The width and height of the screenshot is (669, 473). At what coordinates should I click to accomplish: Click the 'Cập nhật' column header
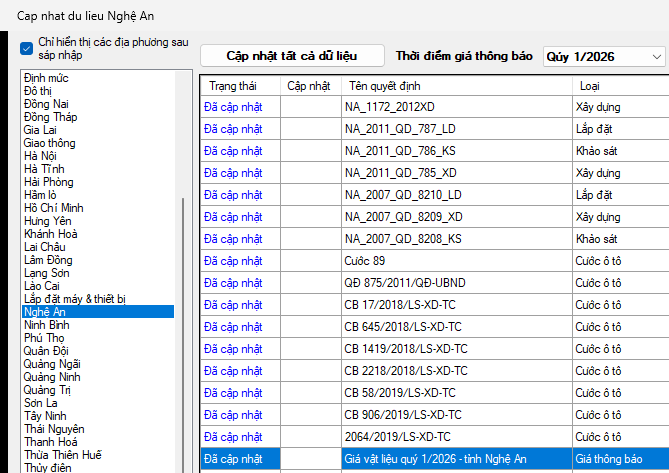click(x=309, y=86)
